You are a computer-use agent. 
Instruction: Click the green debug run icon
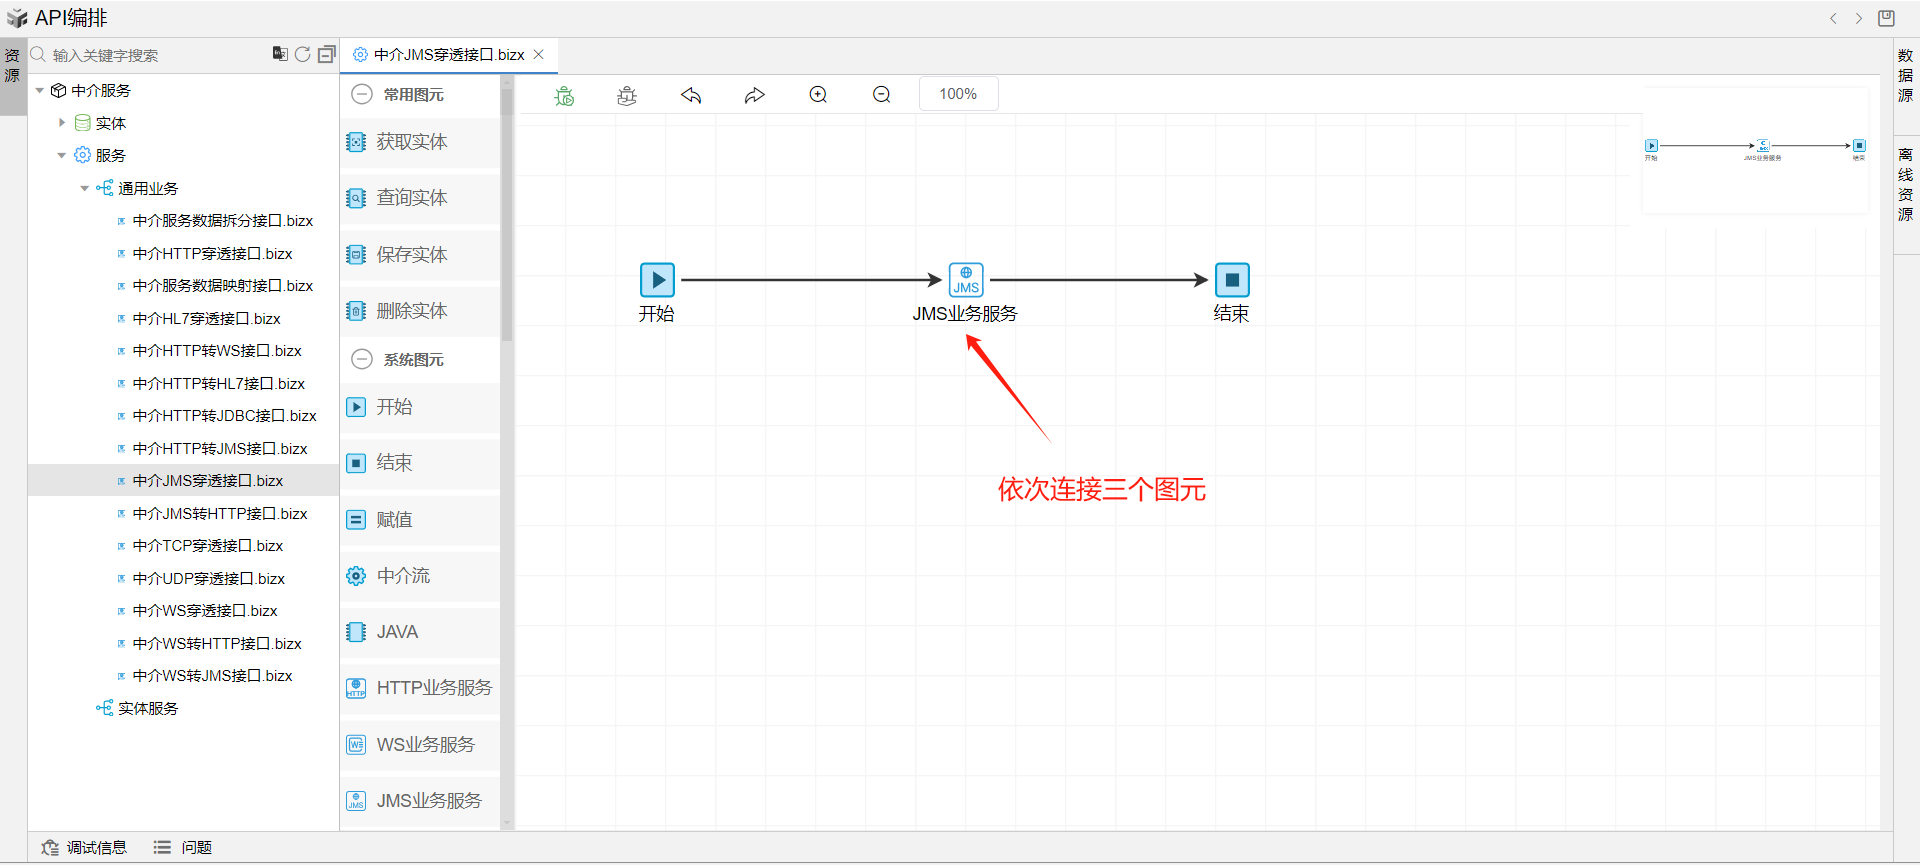coord(565,95)
